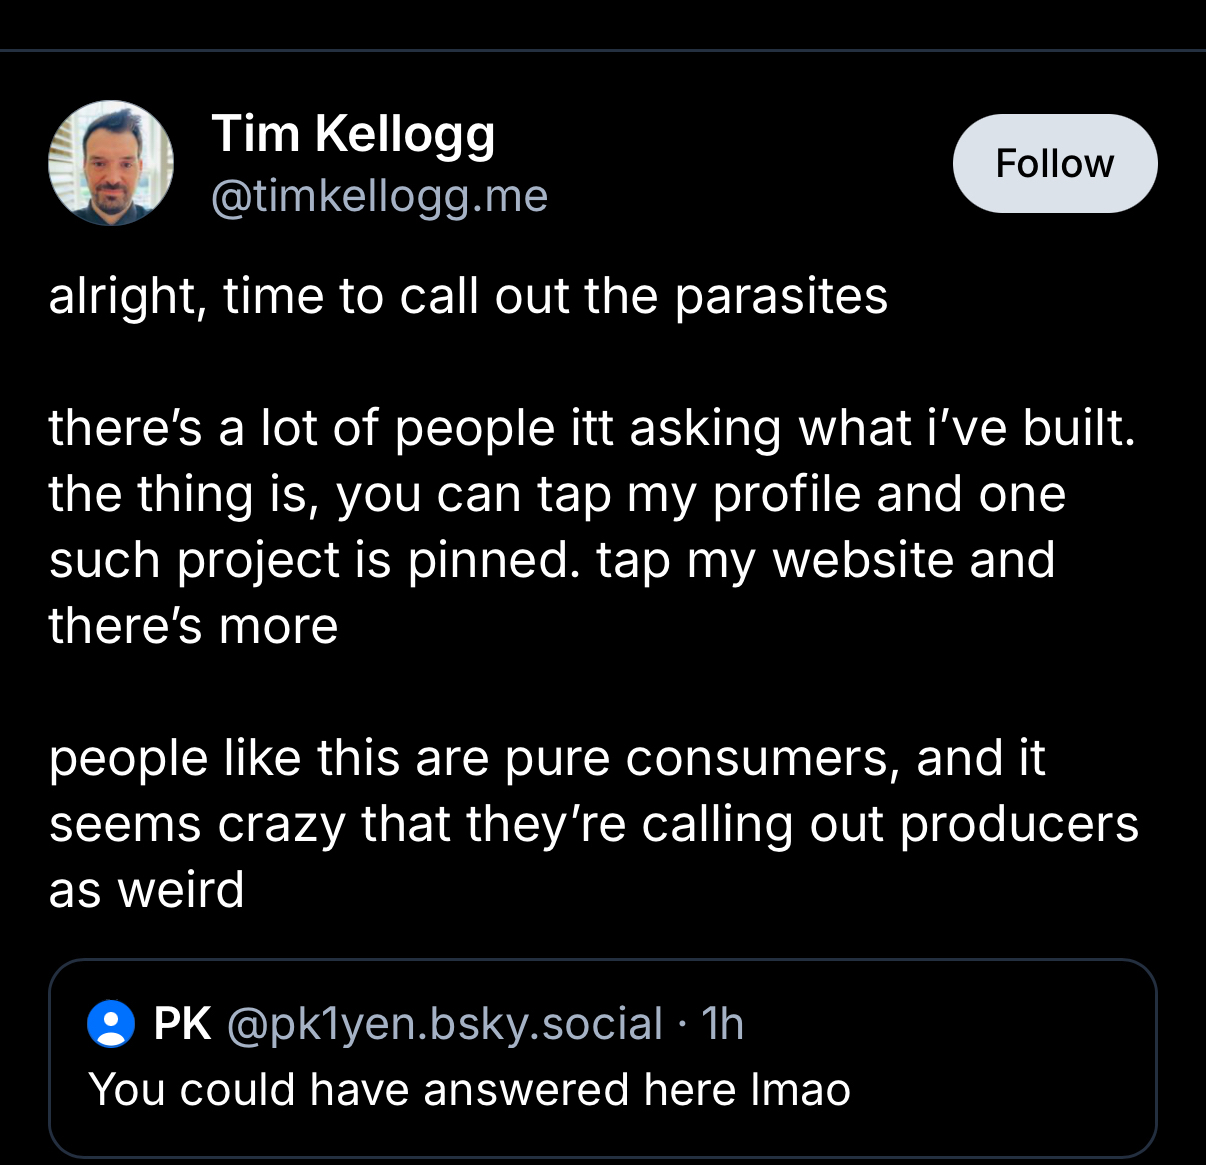This screenshot has height=1165, width=1206.
Task: Open quoted text "You could have answered here lmao"
Action: pyautogui.click(x=469, y=1089)
